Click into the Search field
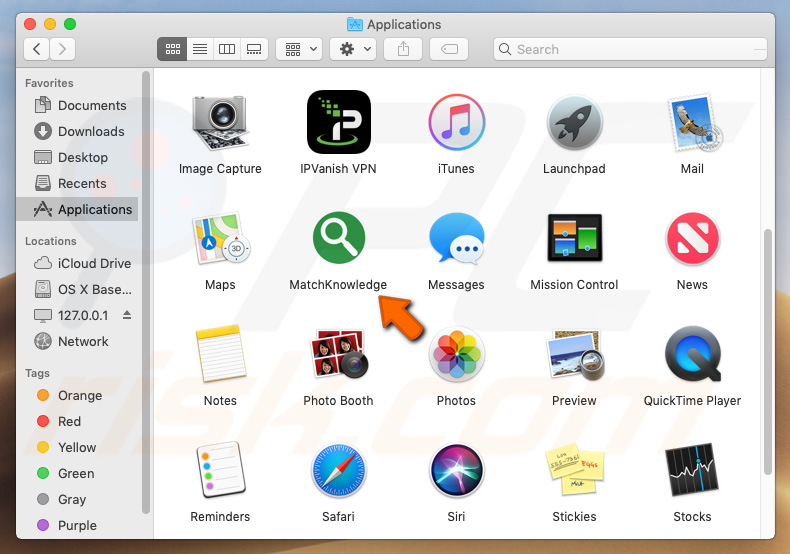790x554 pixels. 630,49
